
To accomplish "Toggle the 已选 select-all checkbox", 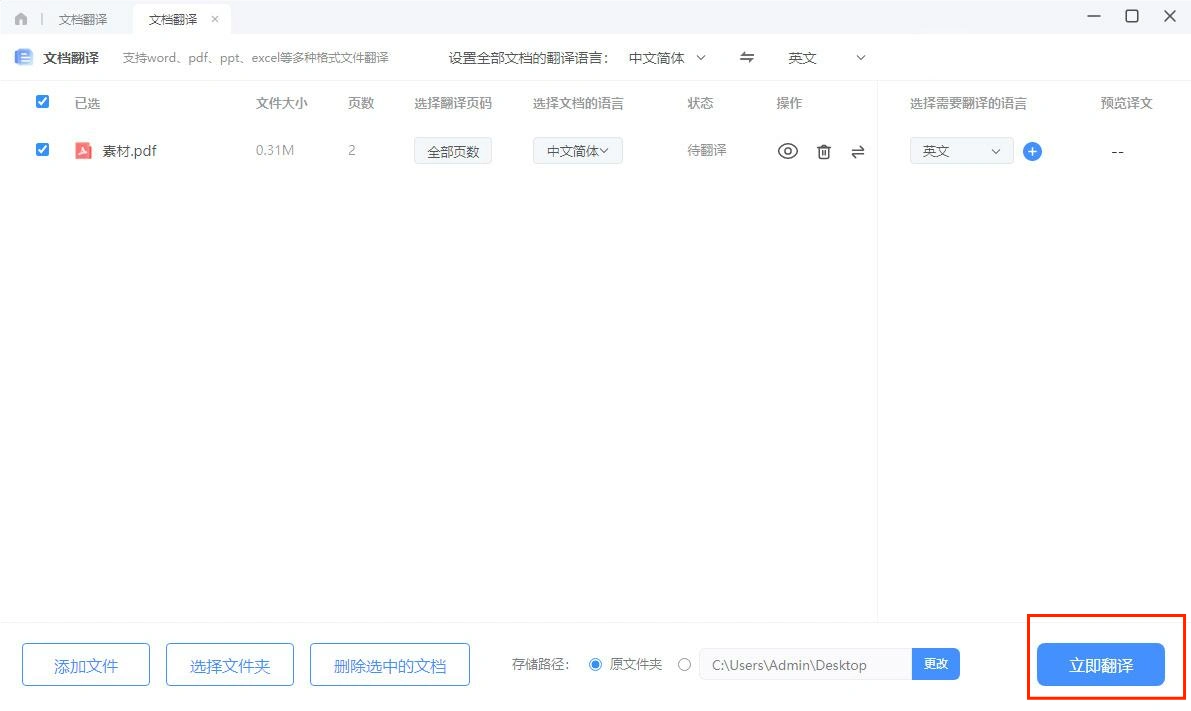I will tap(41, 101).
